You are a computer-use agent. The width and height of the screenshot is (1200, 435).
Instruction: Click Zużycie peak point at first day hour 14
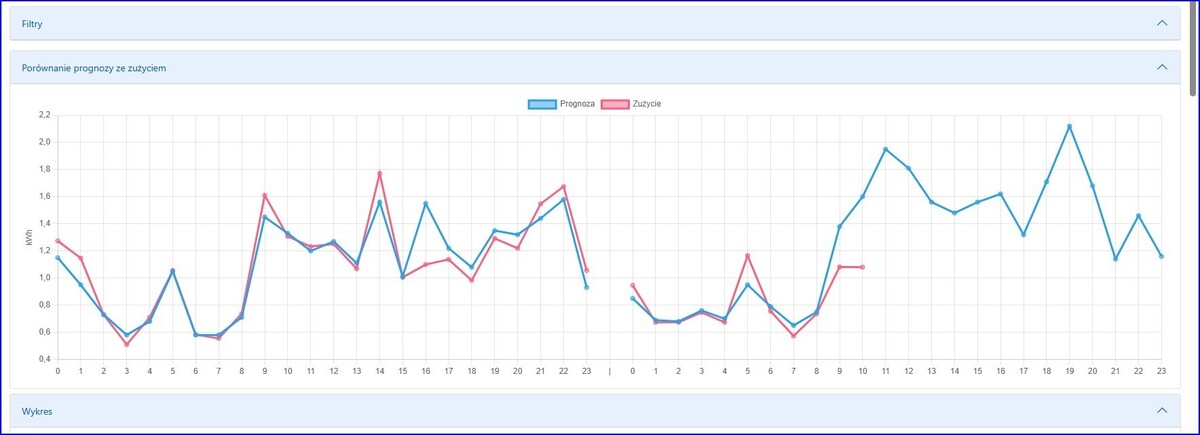coord(380,173)
